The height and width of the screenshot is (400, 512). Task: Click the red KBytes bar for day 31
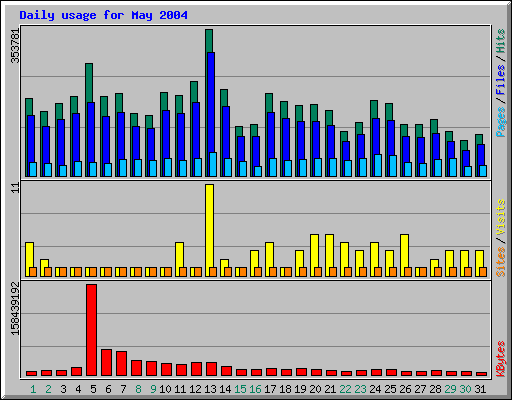pos(481,374)
